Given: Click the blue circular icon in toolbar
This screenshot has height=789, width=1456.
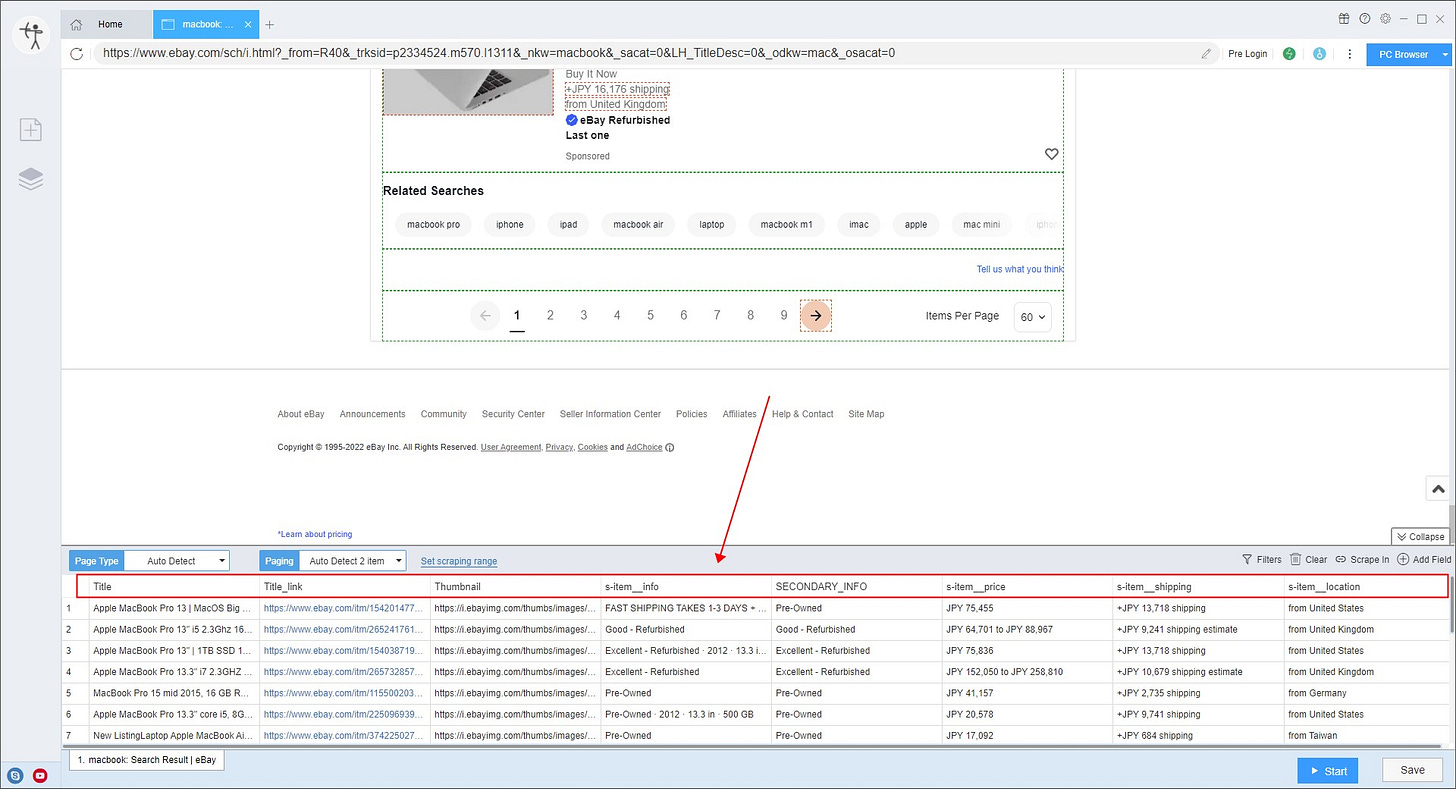Looking at the screenshot, I should [1319, 53].
